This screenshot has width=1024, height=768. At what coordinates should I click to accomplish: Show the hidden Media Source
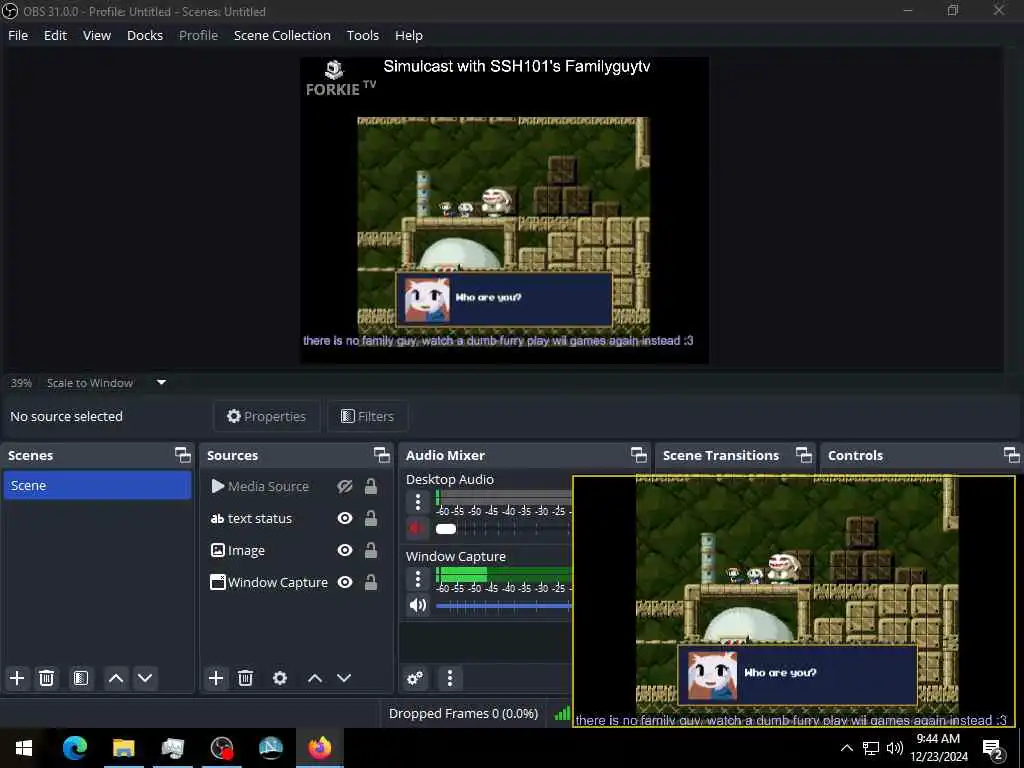[x=345, y=487]
